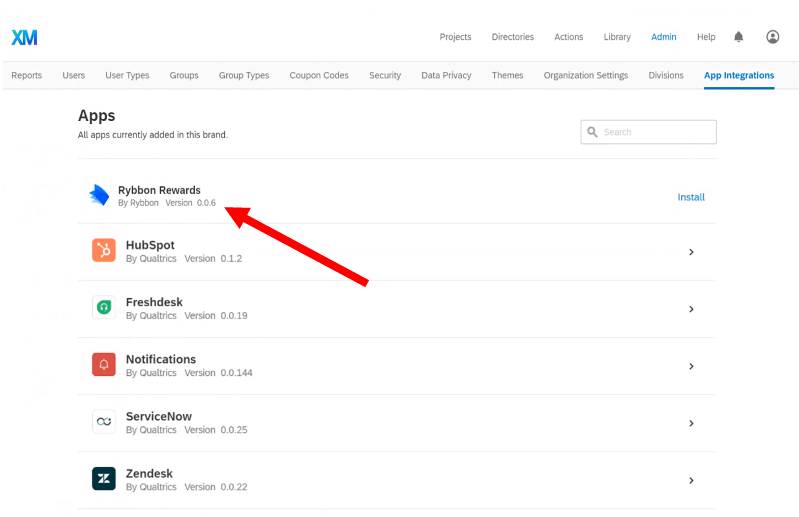The width and height of the screenshot is (799, 517).
Task: Click the Zendesk app name
Action: pyautogui.click(x=149, y=473)
